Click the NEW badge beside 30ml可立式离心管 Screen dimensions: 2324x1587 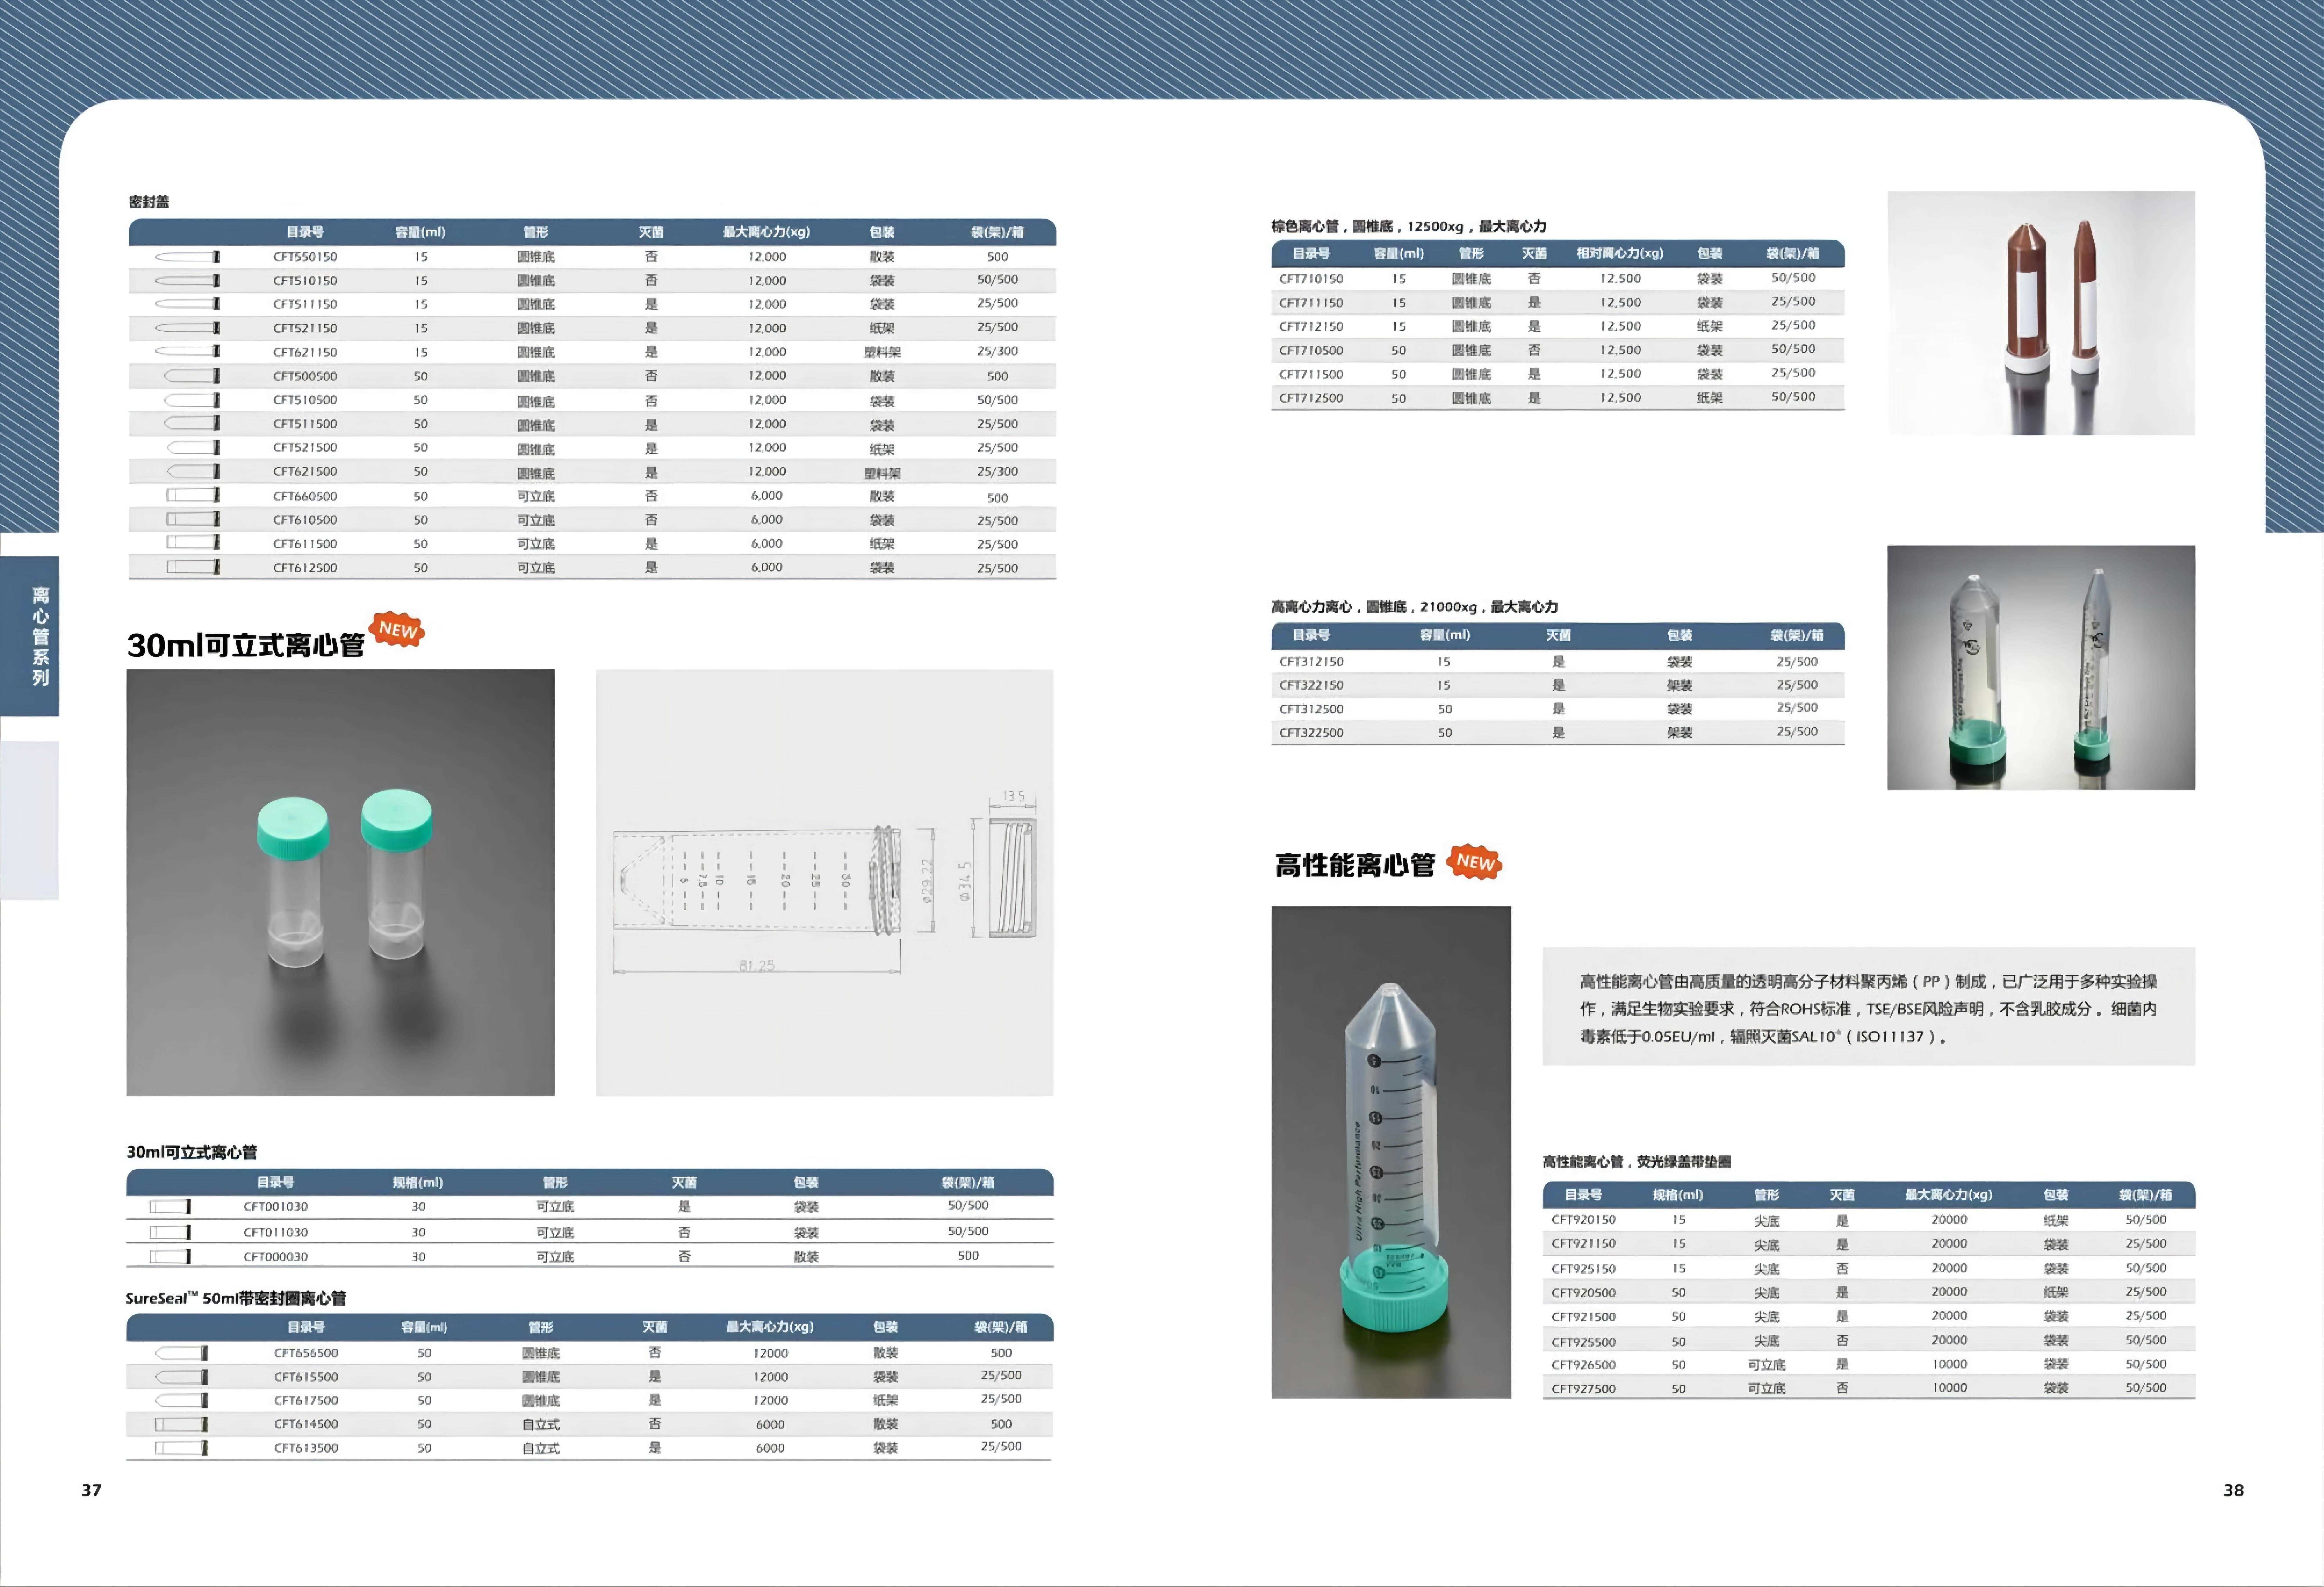[397, 630]
